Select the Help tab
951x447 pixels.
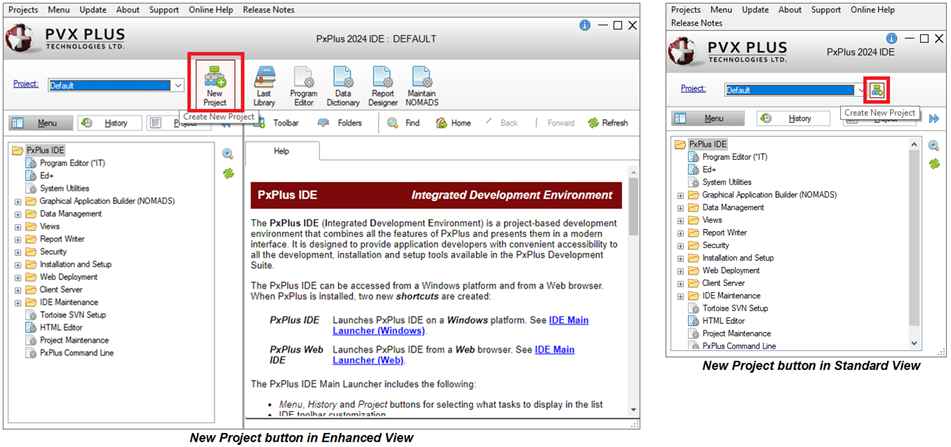tap(282, 151)
